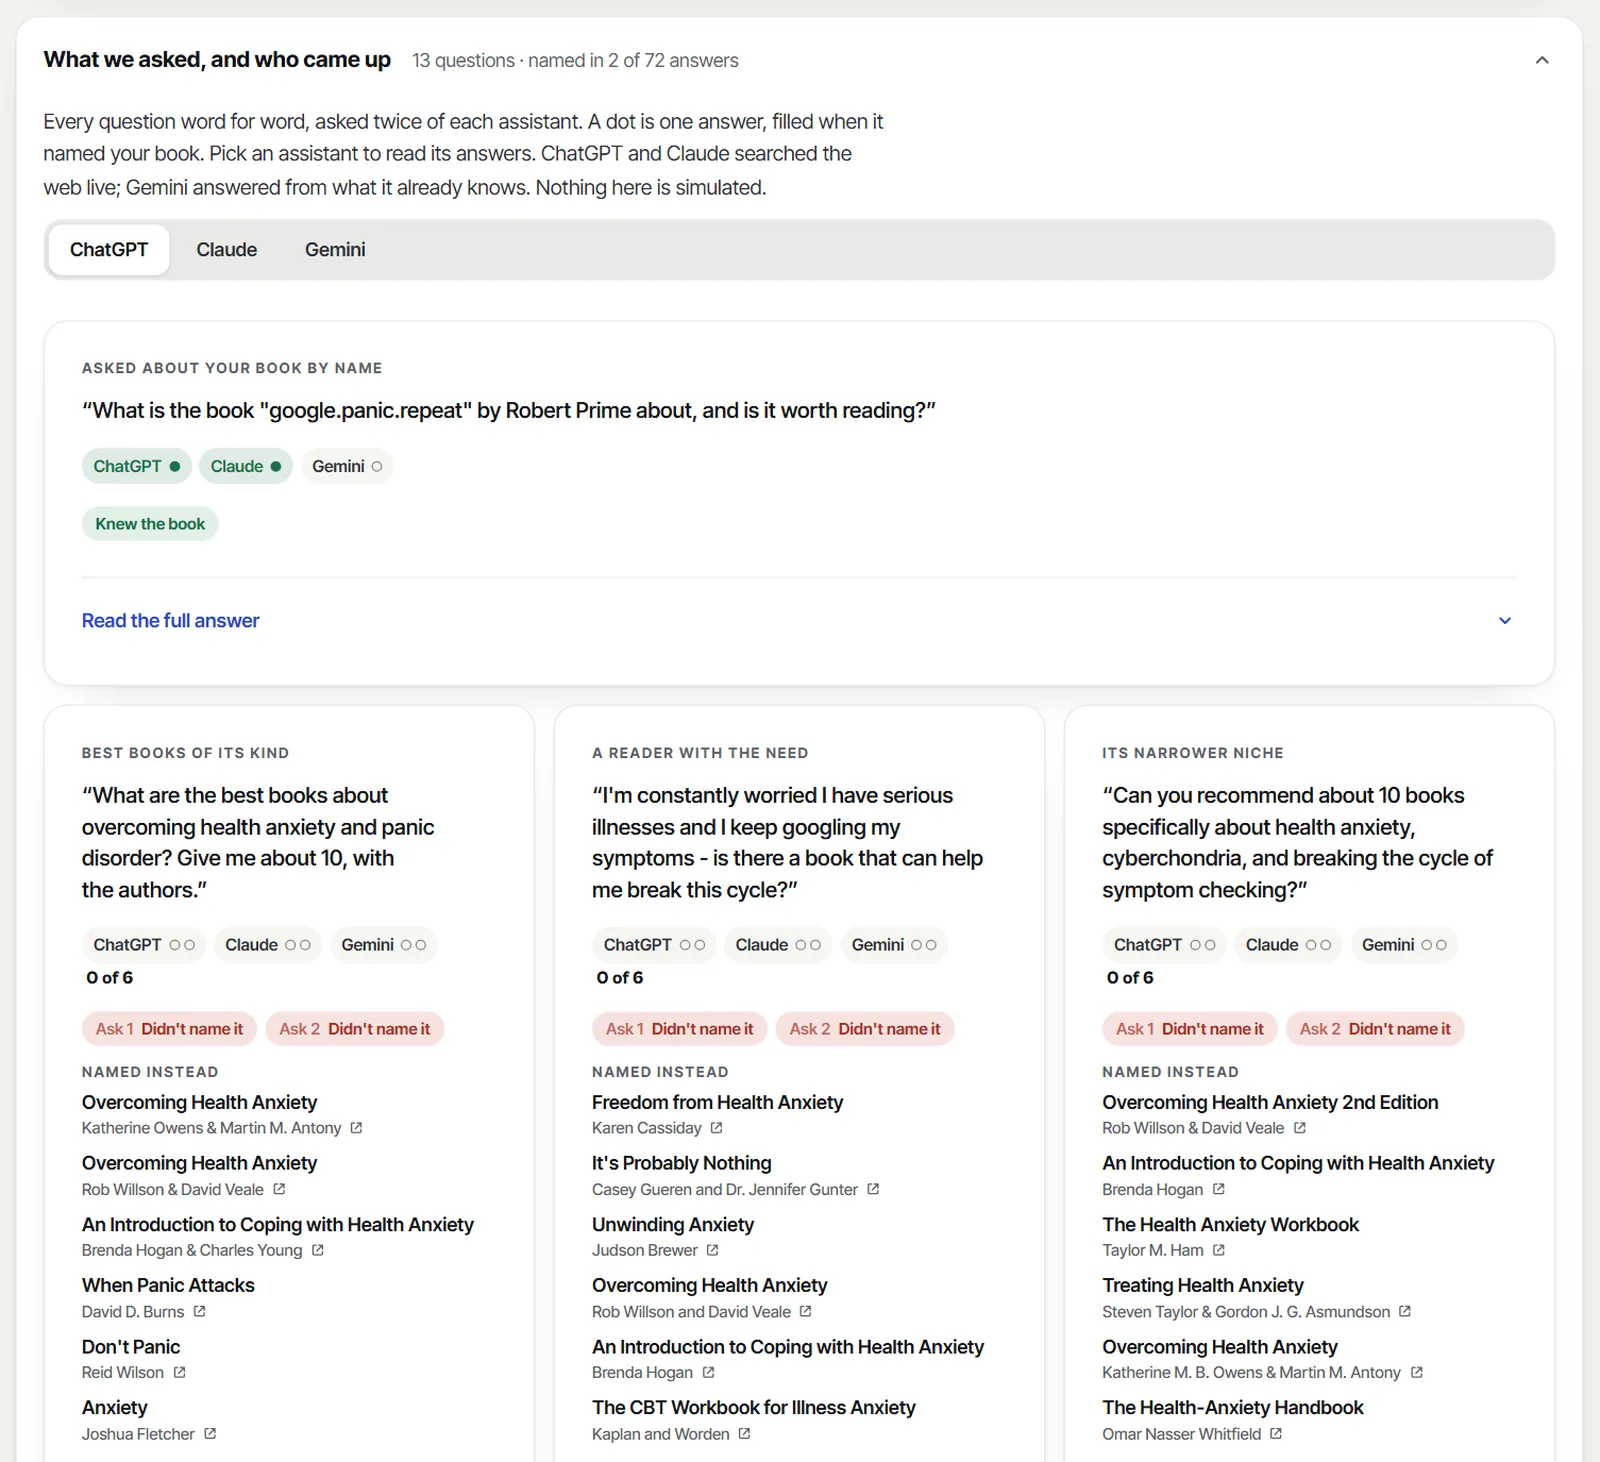The width and height of the screenshot is (1600, 1462).
Task: Open external link icon next to Judson Brewer
Action: tap(712, 1250)
